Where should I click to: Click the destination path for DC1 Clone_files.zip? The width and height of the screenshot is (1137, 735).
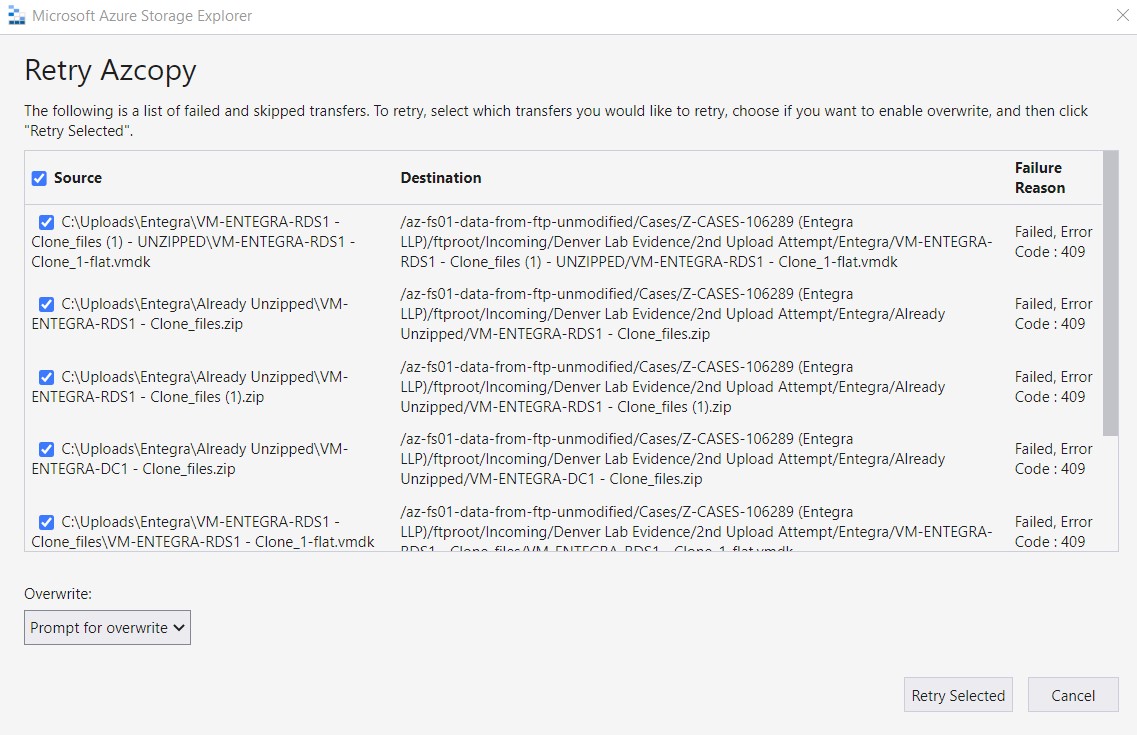click(x=673, y=459)
